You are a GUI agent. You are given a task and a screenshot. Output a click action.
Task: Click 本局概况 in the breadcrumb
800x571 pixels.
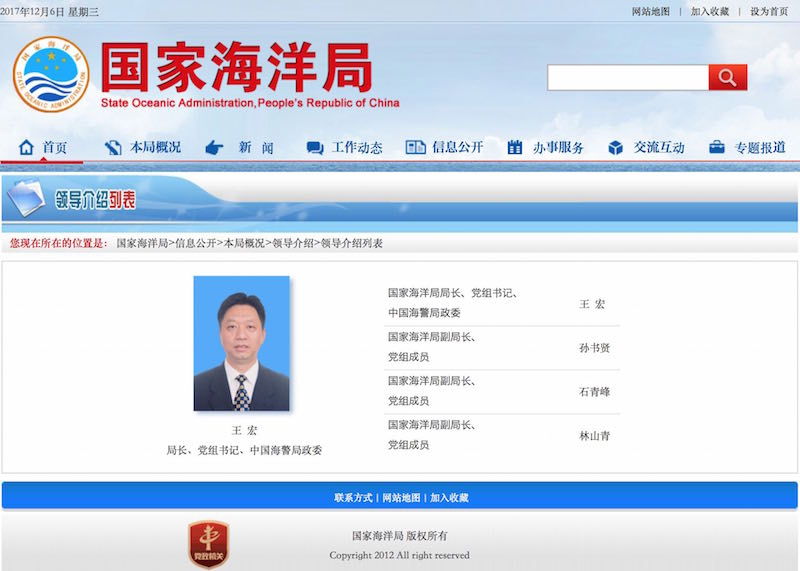coord(244,243)
